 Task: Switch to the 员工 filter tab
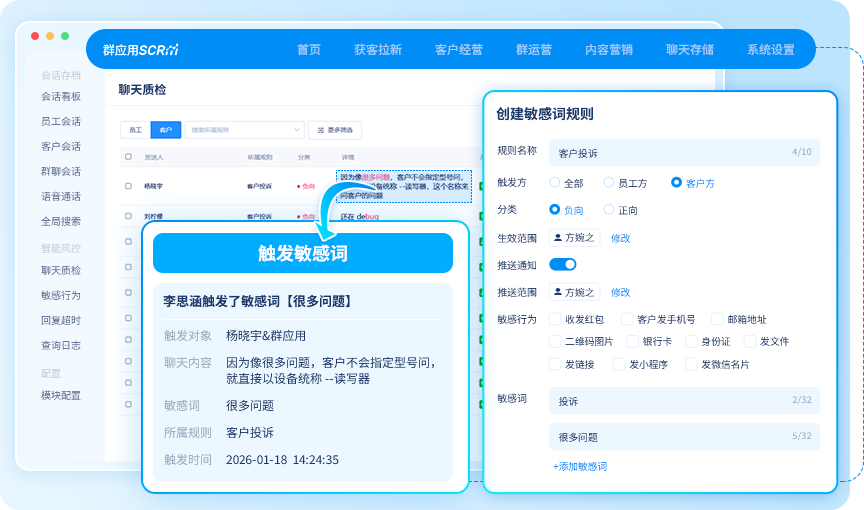(x=136, y=130)
